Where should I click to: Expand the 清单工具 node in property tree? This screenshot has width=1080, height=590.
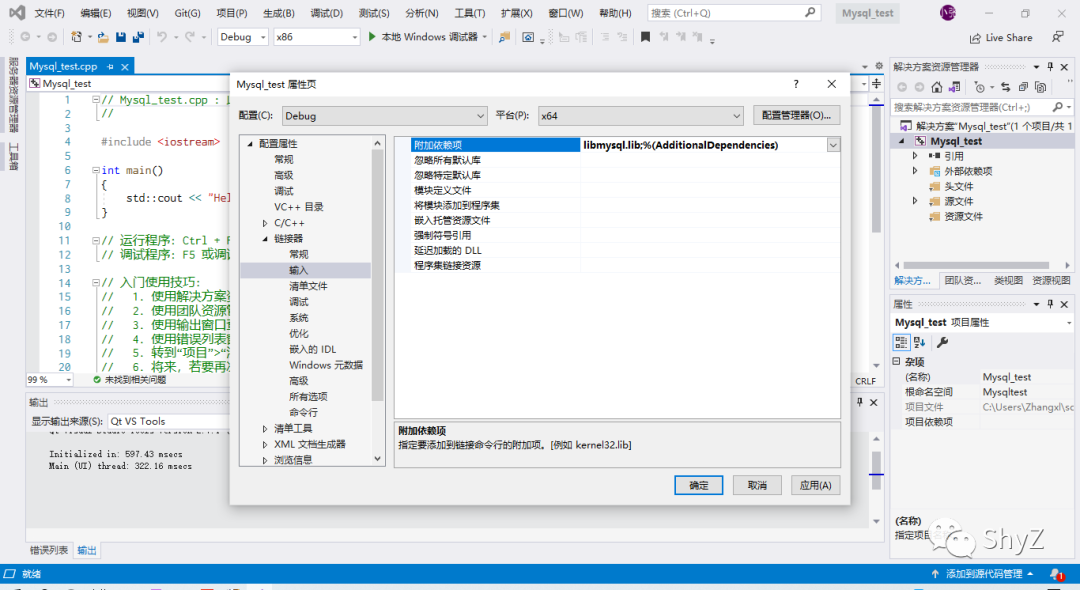pos(265,428)
